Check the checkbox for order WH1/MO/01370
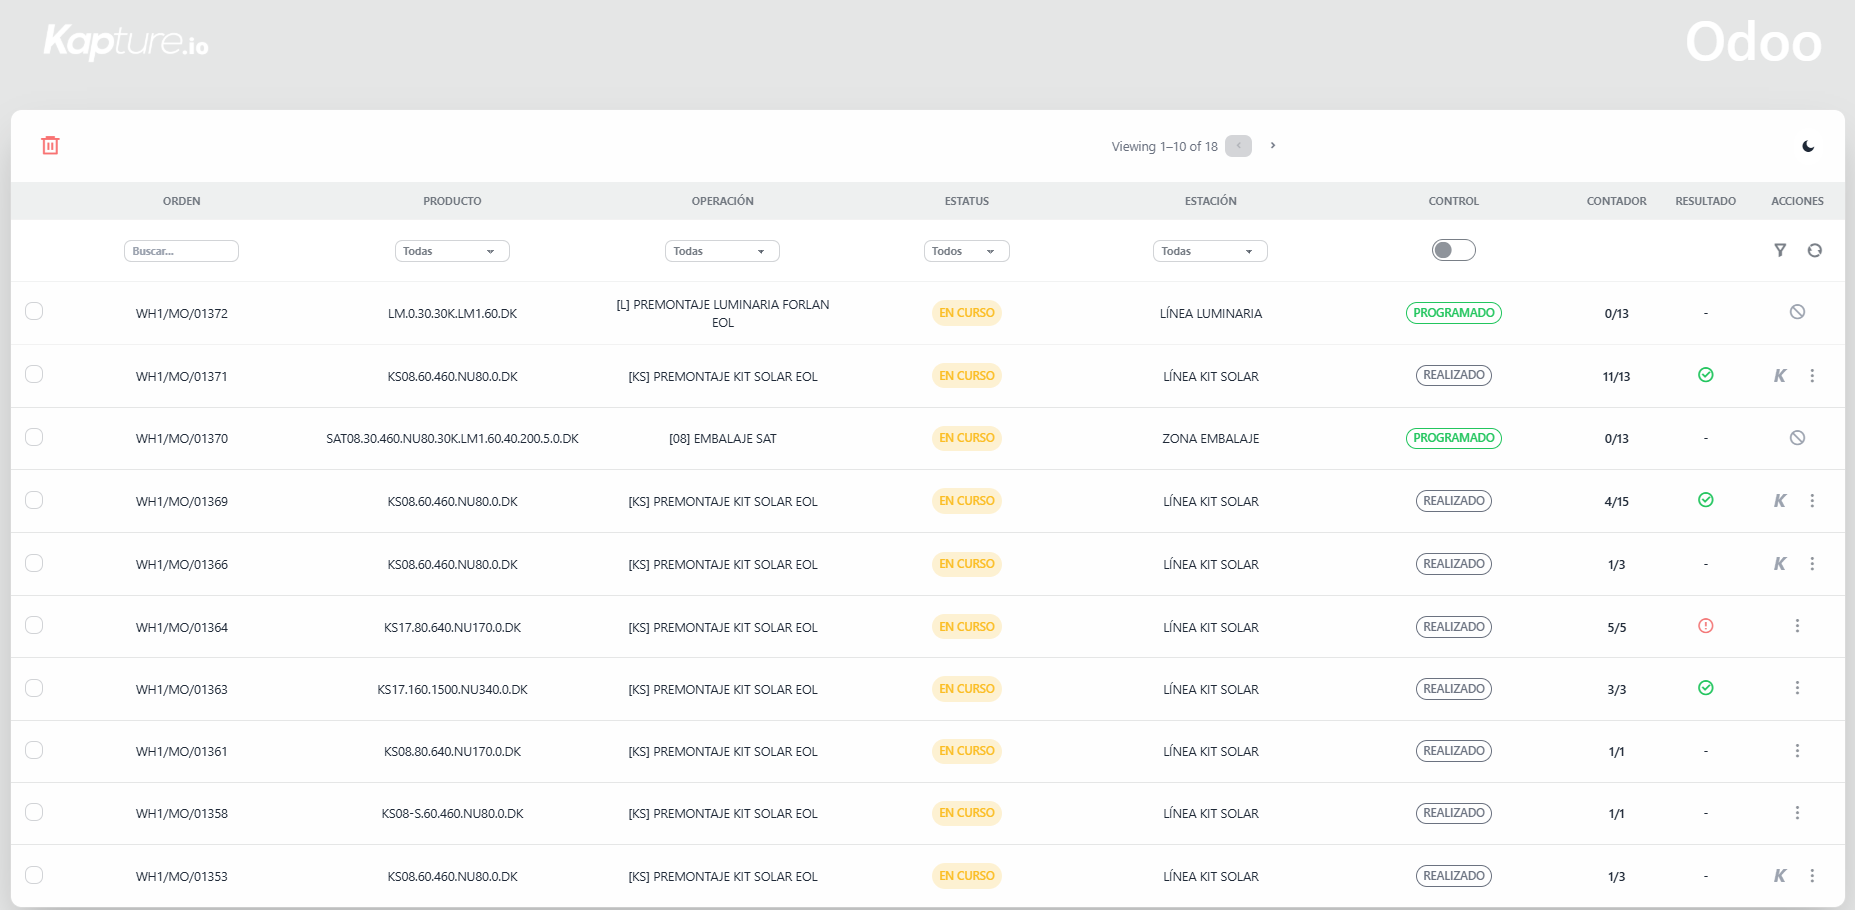Image resolution: width=1855 pixels, height=910 pixels. (34, 437)
